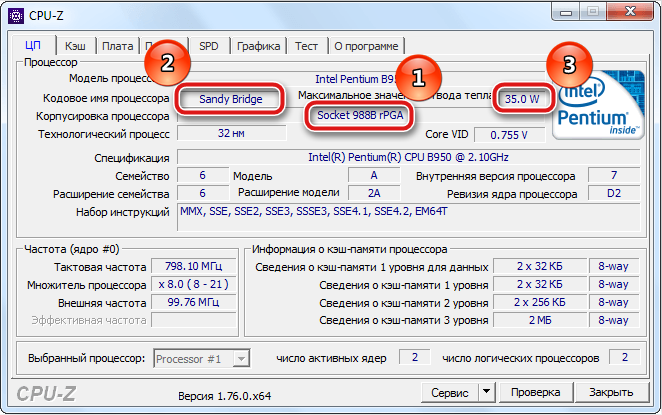Image resolution: width=662 pixels, height=415 pixels.
Task: Click the 32 нм technology value
Action: [231, 133]
